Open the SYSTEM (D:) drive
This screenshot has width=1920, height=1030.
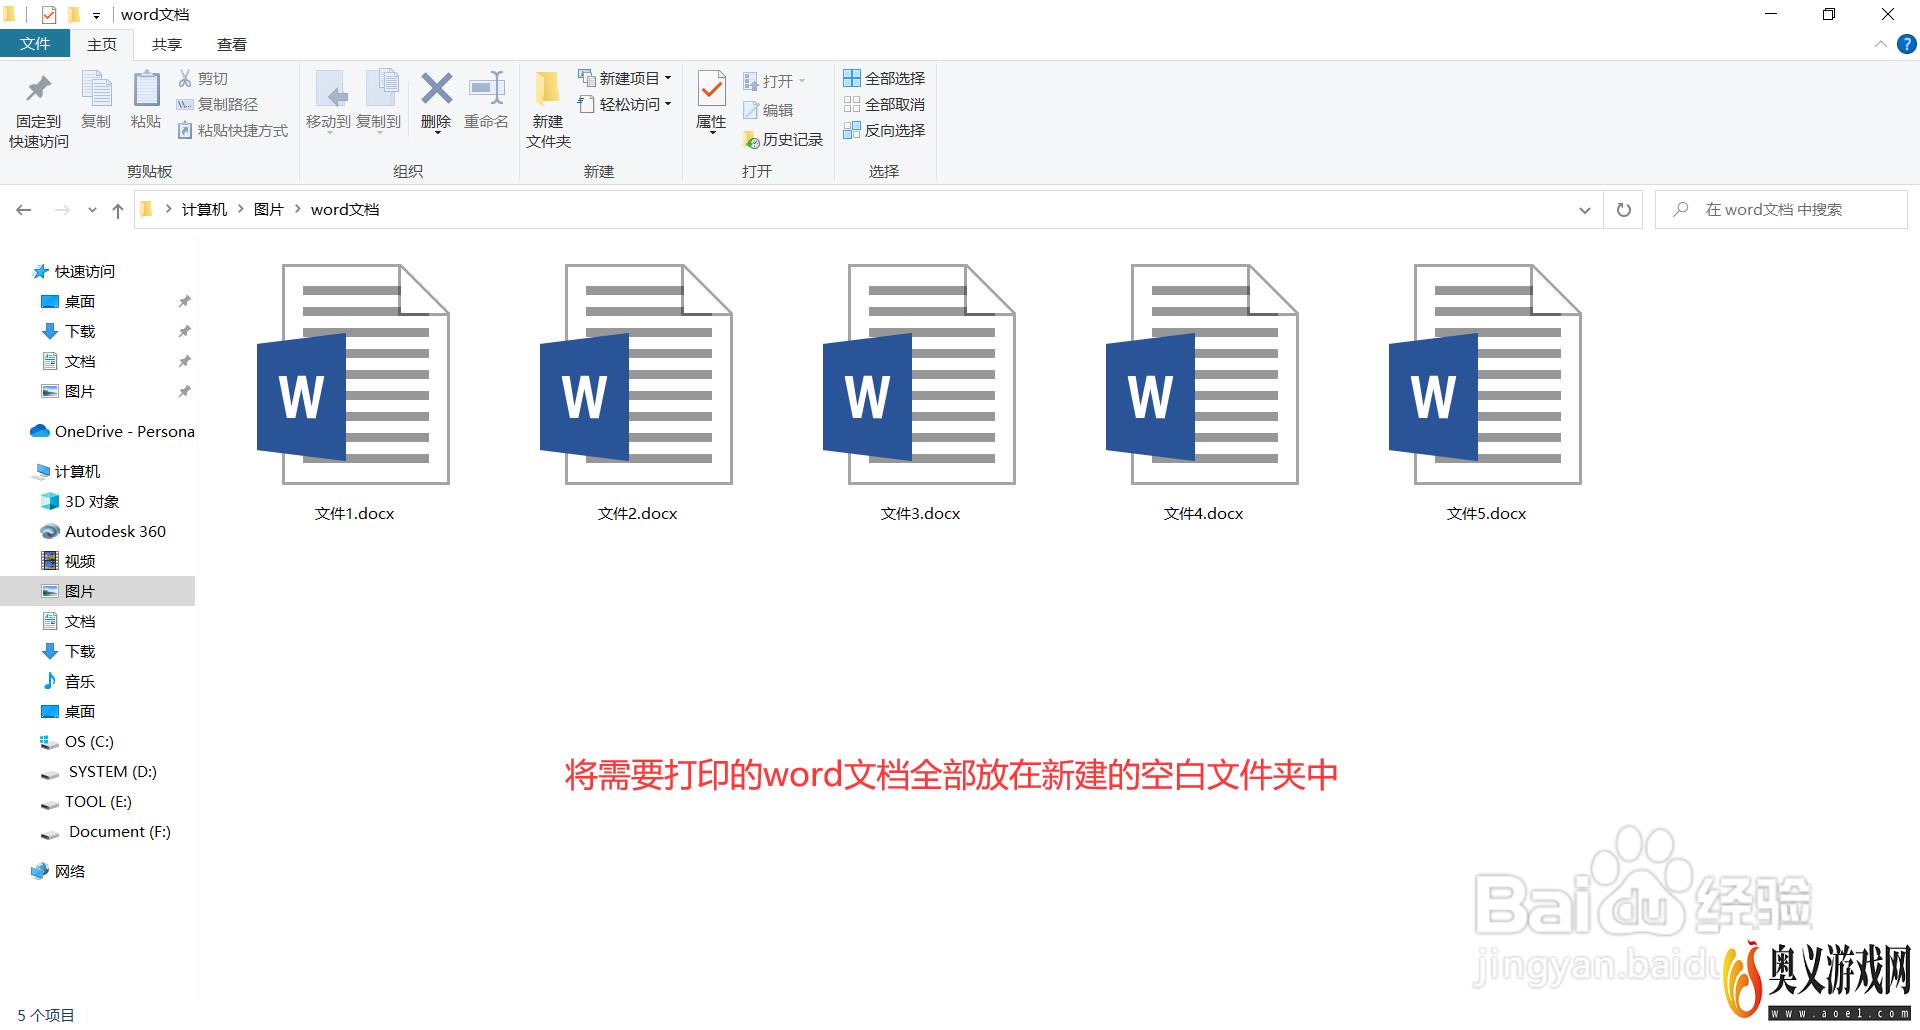99,771
